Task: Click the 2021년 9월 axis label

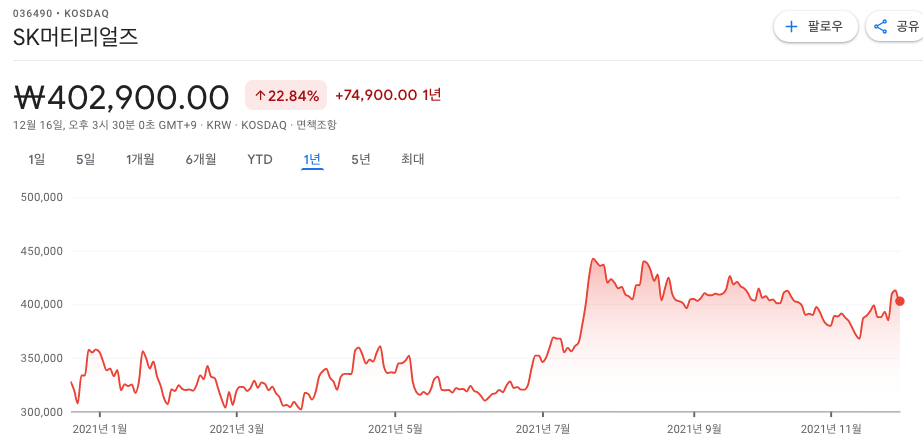Action: click(x=694, y=429)
